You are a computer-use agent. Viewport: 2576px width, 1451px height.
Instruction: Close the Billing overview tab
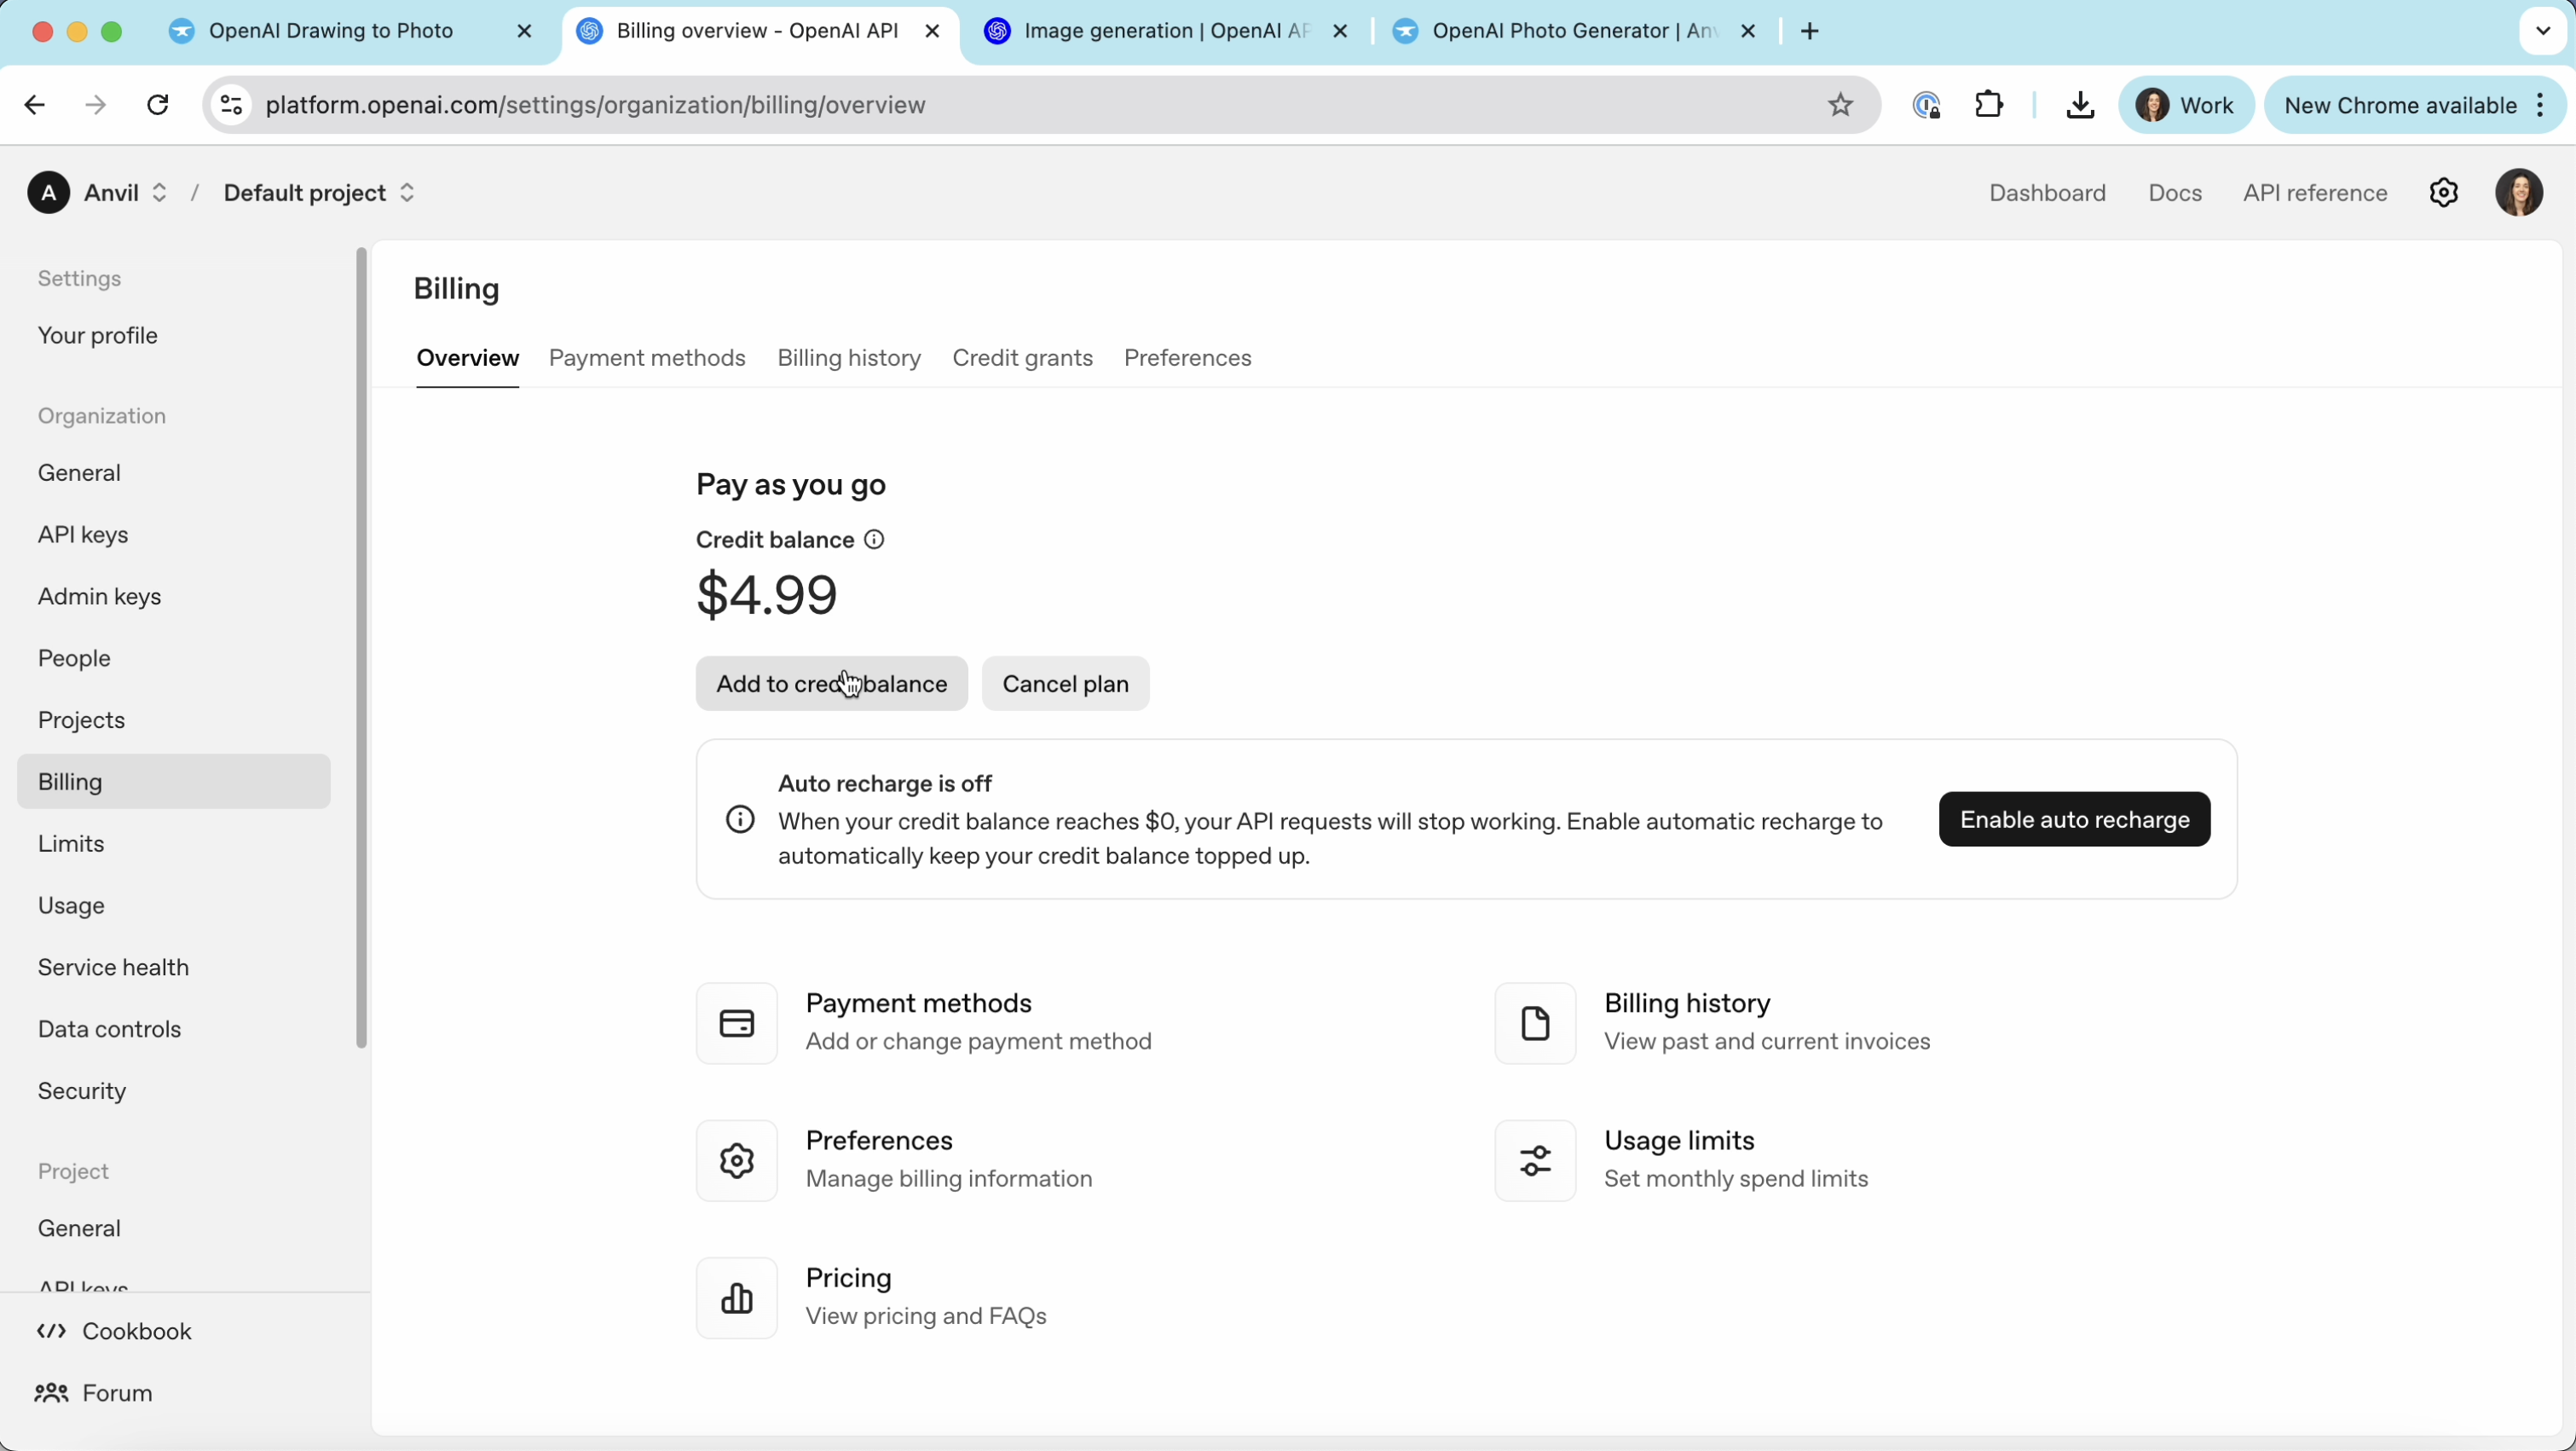(932, 32)
